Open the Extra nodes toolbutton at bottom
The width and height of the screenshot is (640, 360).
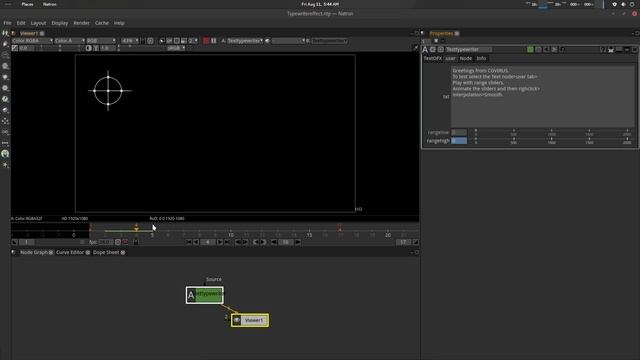pos(5,165)
